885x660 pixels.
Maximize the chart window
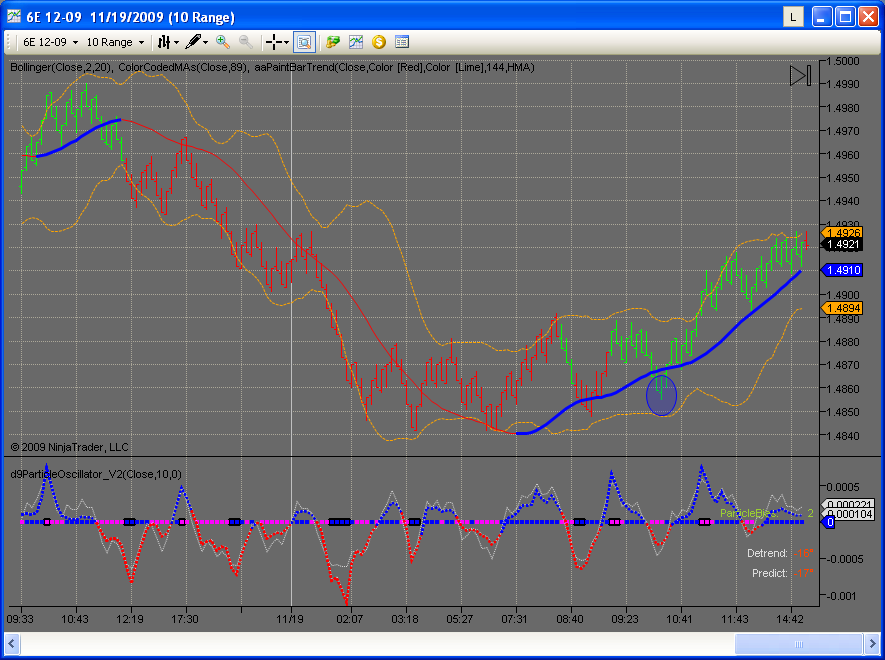[845, 17]
